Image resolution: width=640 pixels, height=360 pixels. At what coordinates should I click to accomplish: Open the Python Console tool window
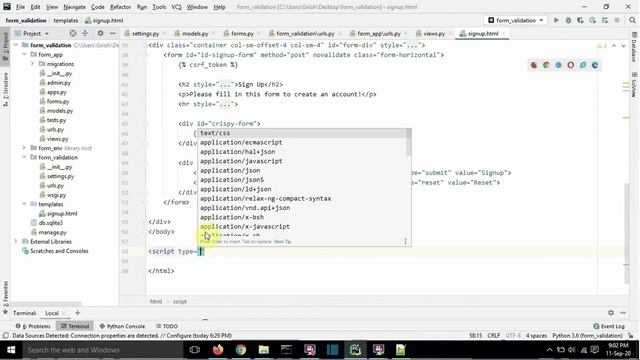click(122, 326)
